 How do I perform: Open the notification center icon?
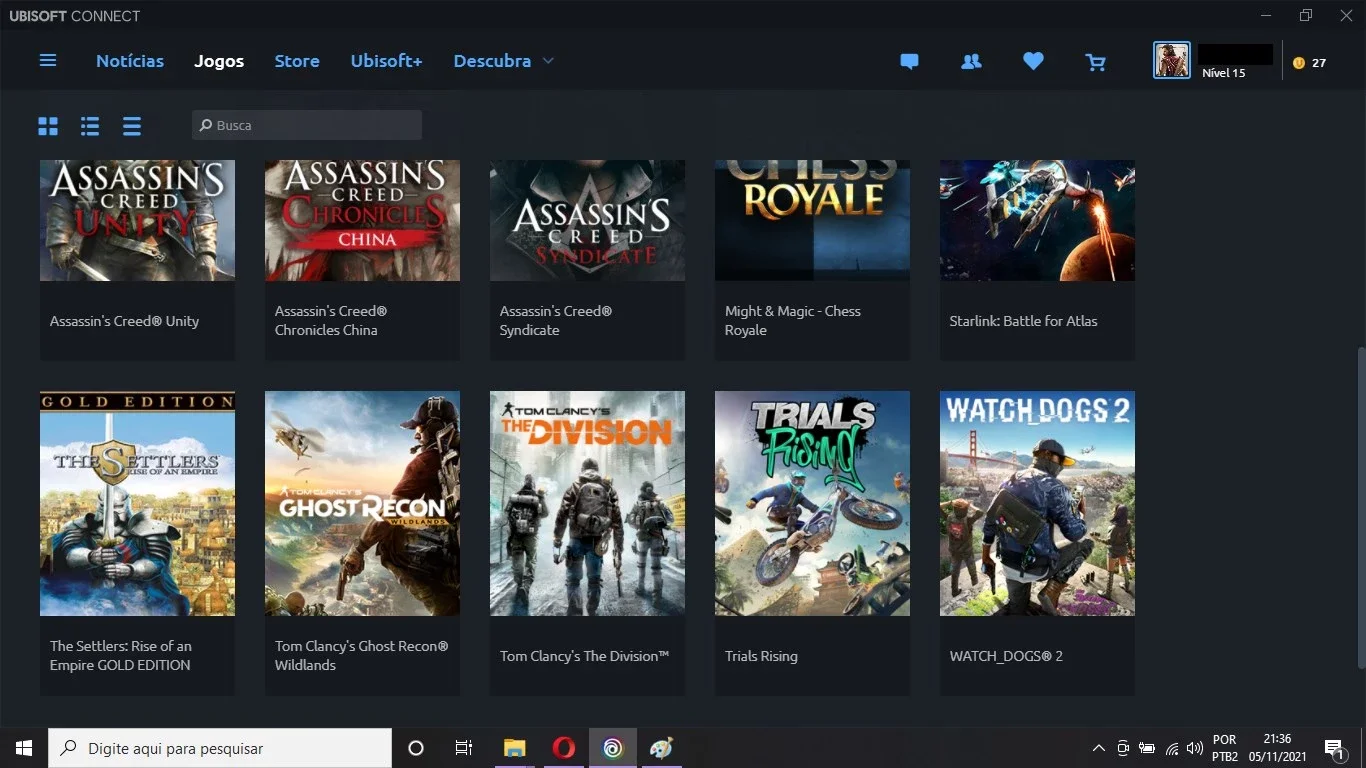[1334, 748]
